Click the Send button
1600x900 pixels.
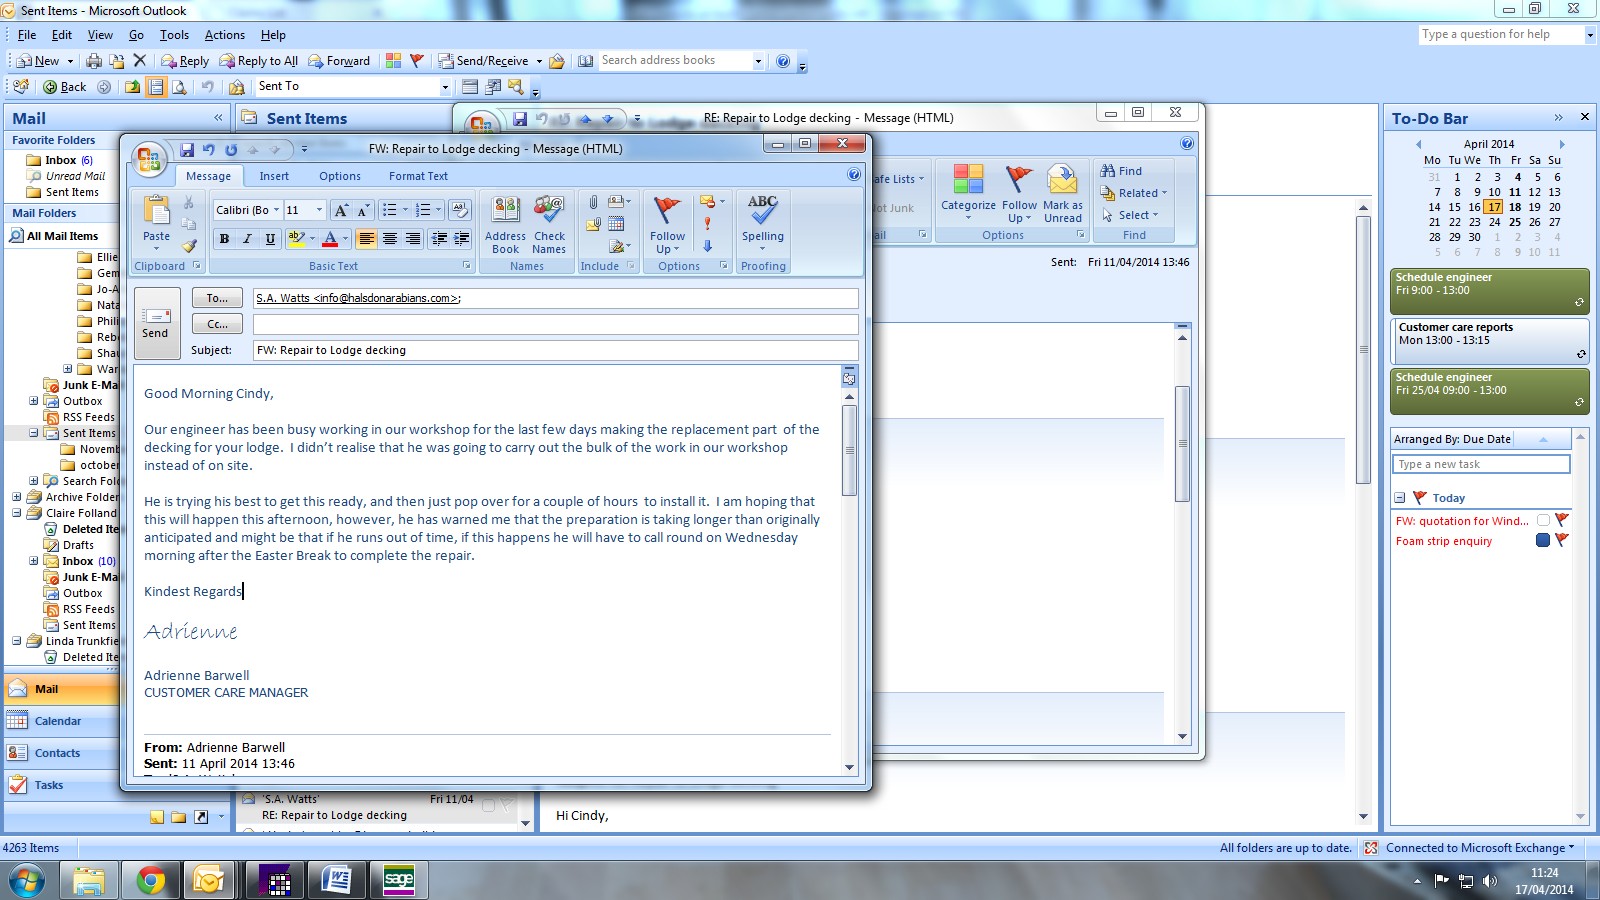pyautogui.click(x=156, y=324)
